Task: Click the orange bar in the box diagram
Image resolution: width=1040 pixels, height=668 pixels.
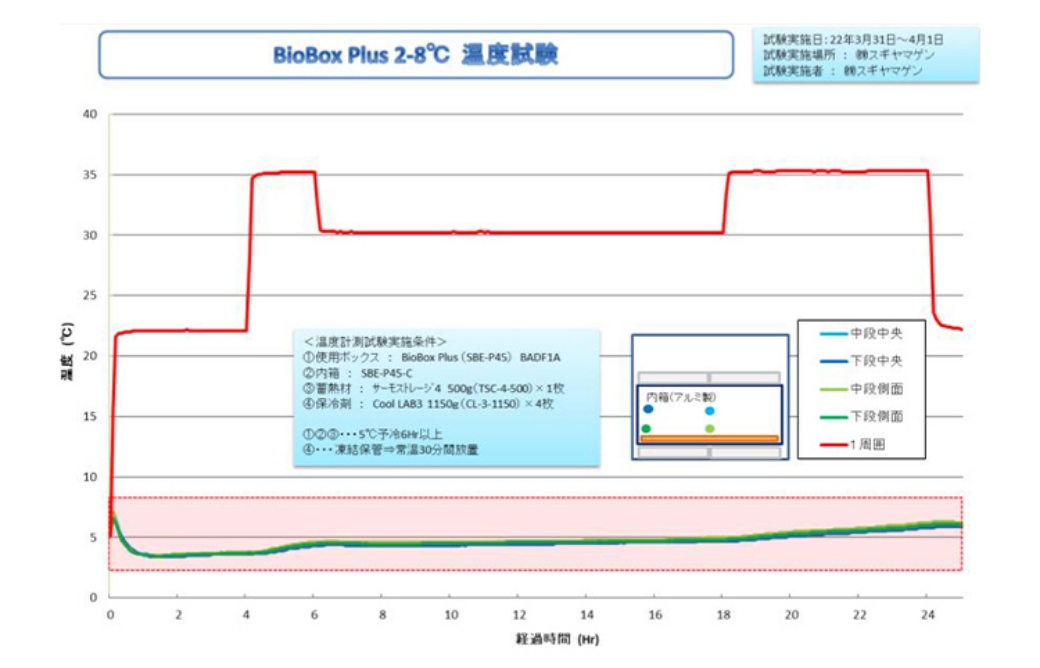Action: tap(709, 438)
